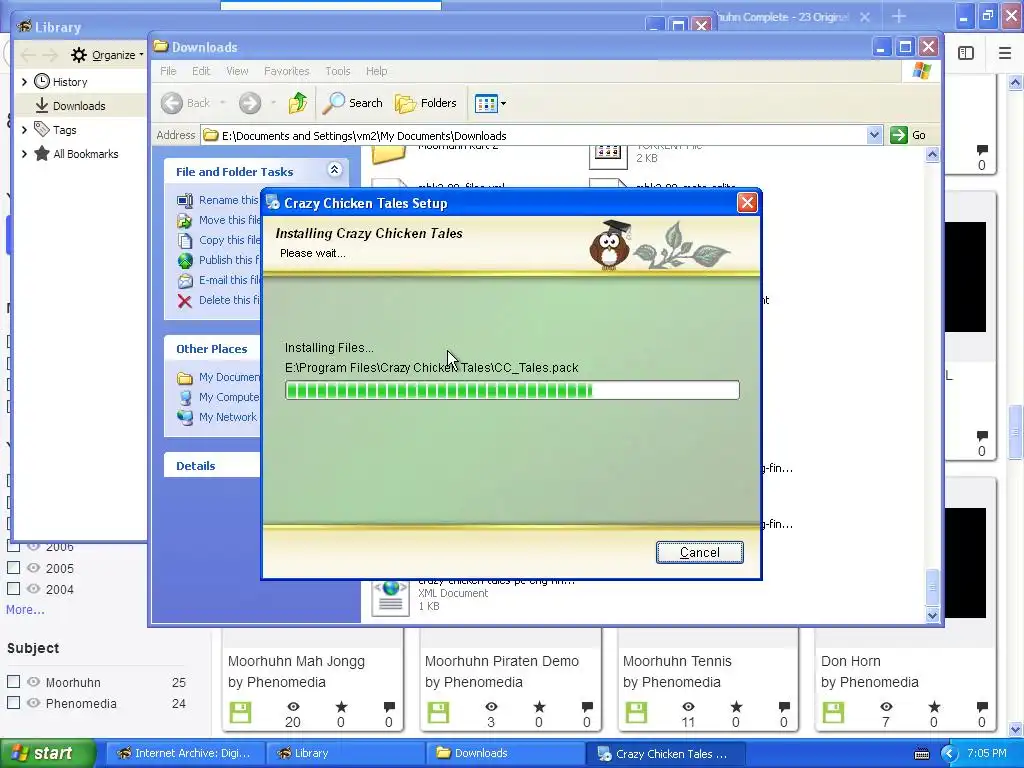Click Publish this file globe icon
Image resolution: width=1024 pixels, height=768 pixels.
point(185,261)
